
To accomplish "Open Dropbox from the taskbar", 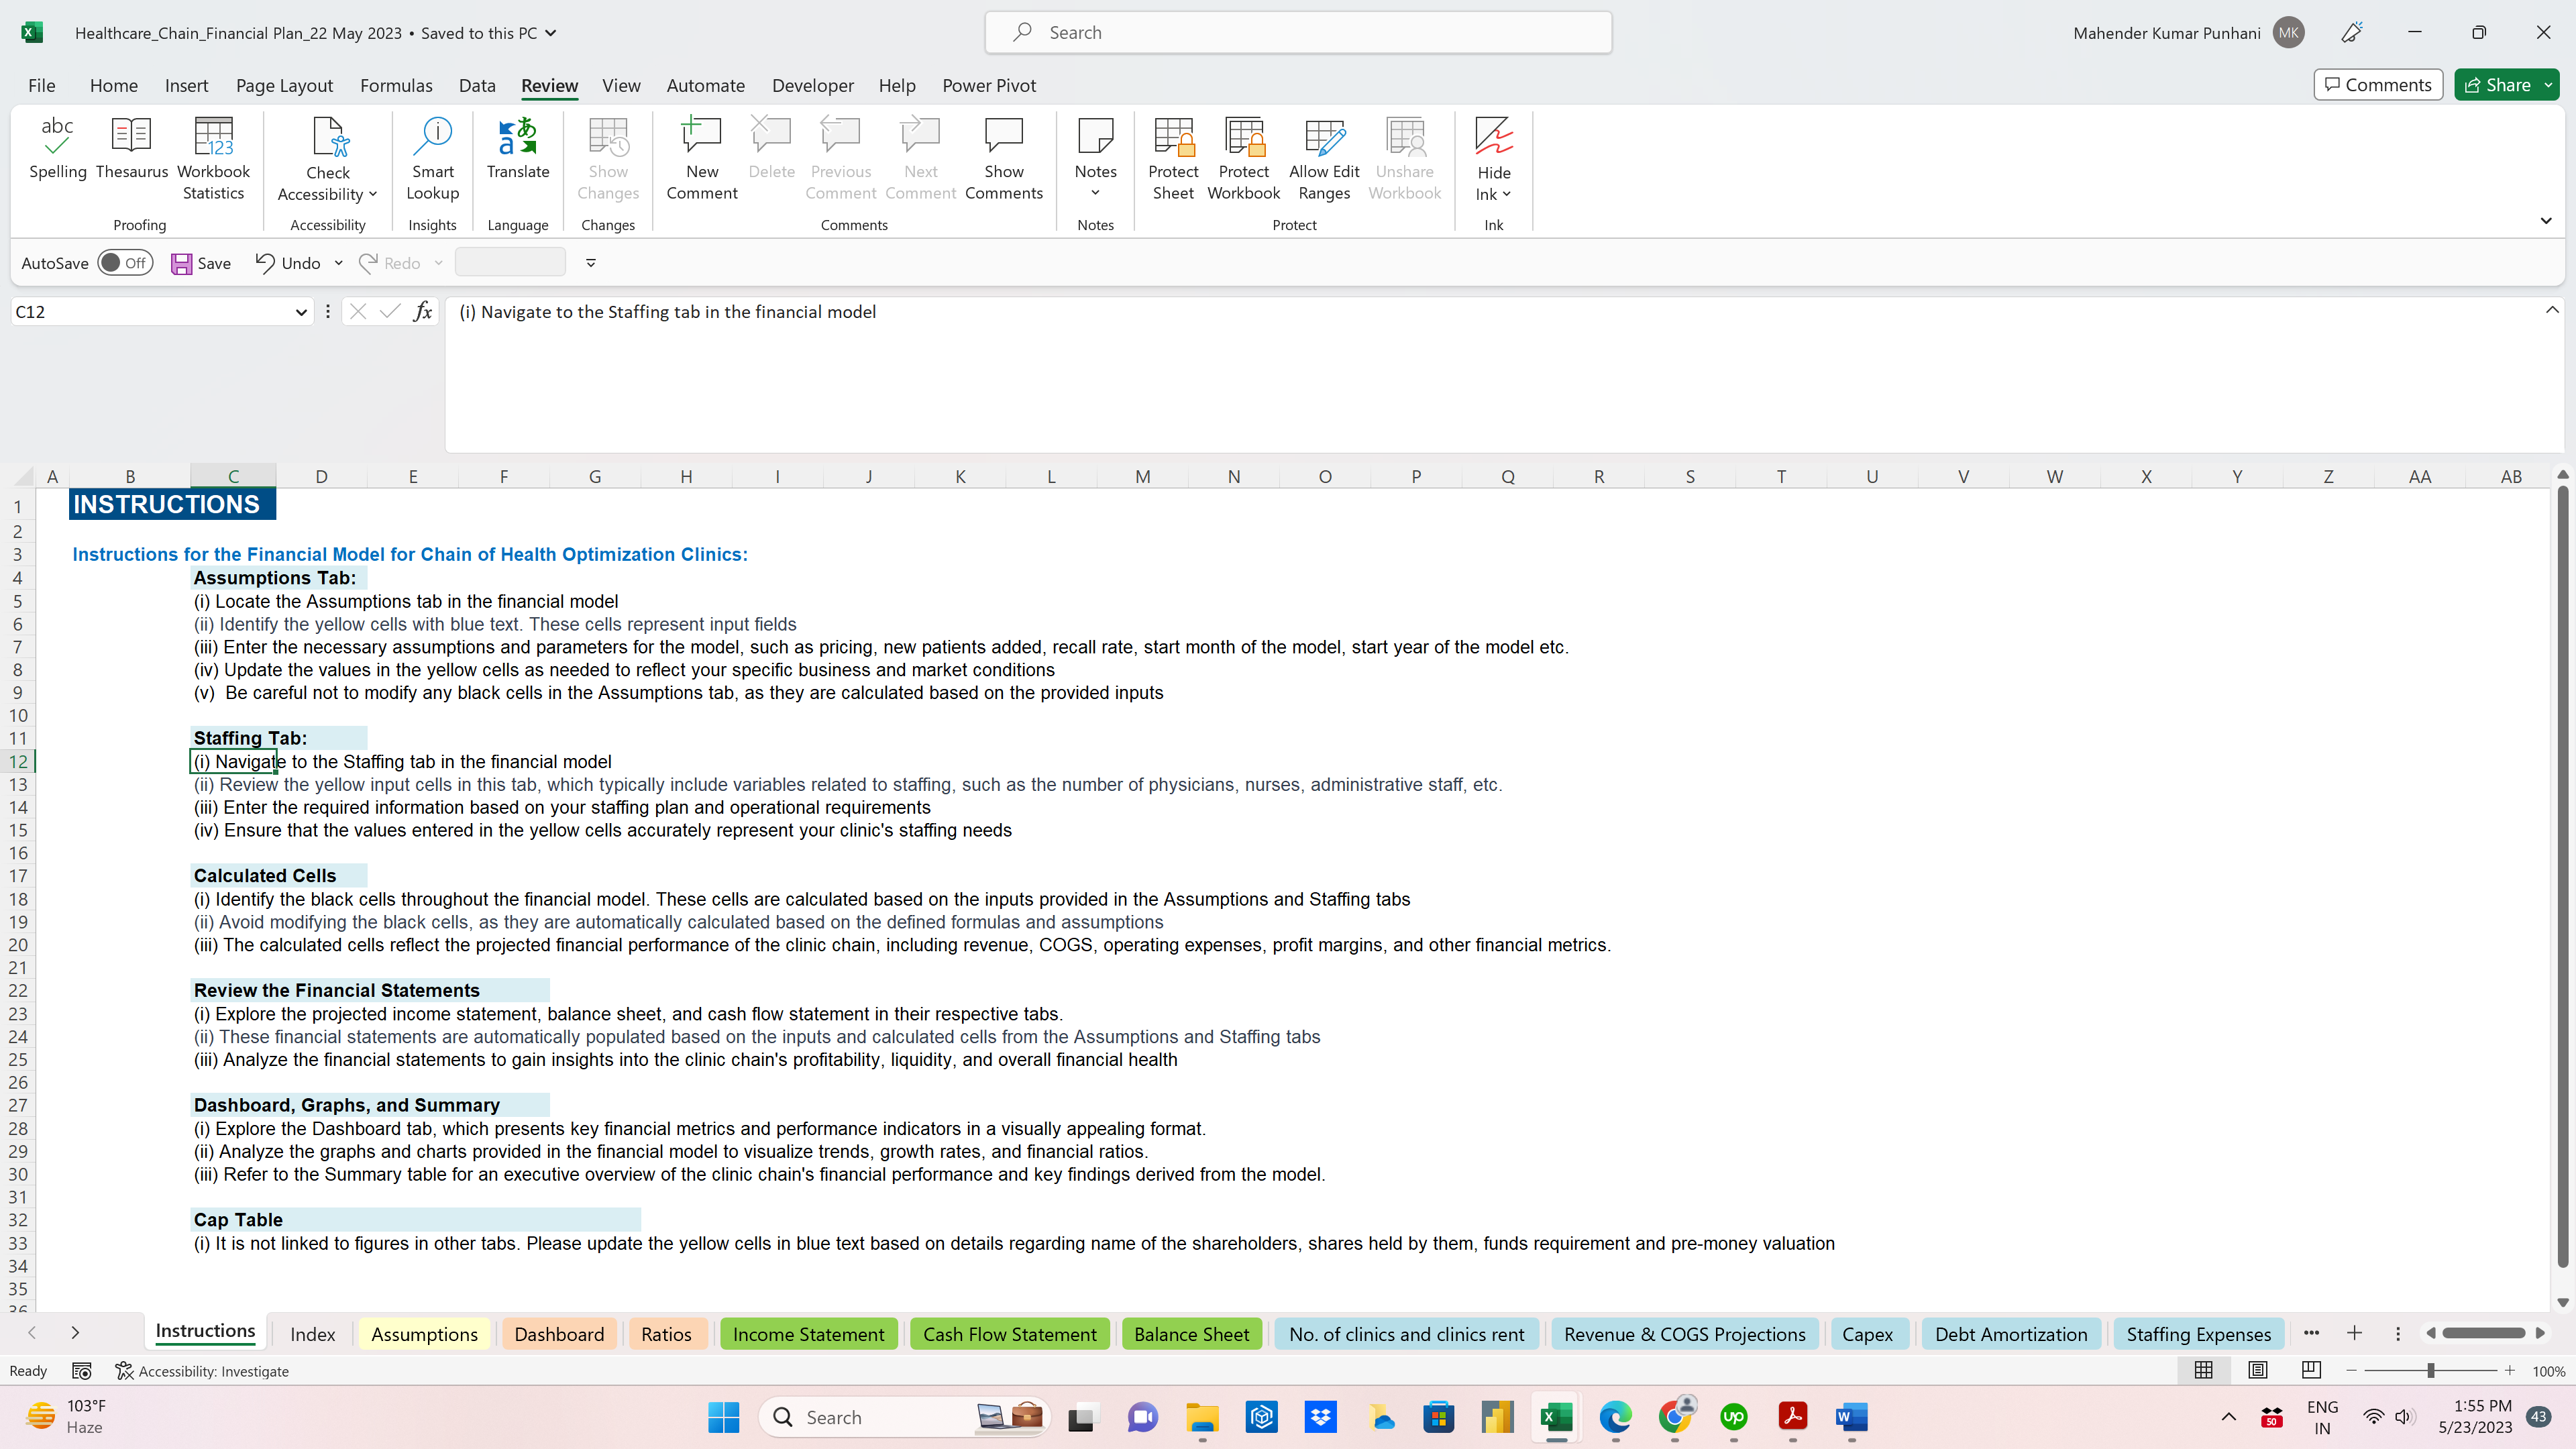I will pyautogui.click(x=1320, y=1417).
